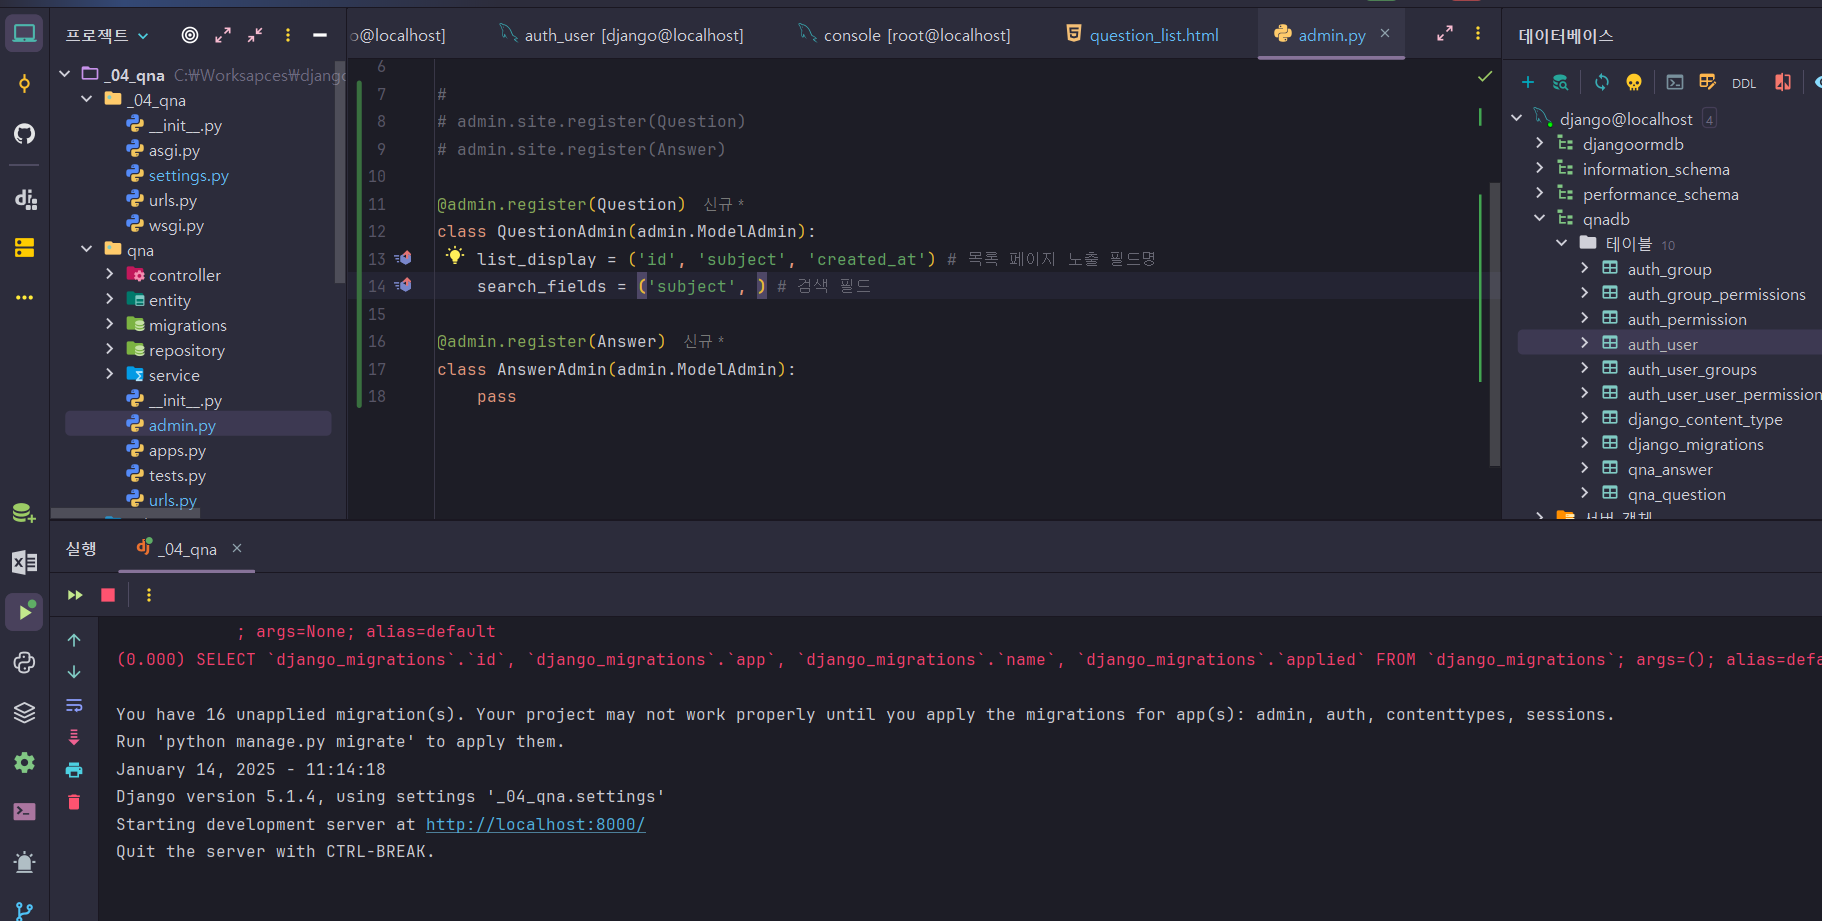Open the http://localhost:8000/ link
Image resolution: width=1822 pixels, height=921 pixels.
click(x=536, y=825)
